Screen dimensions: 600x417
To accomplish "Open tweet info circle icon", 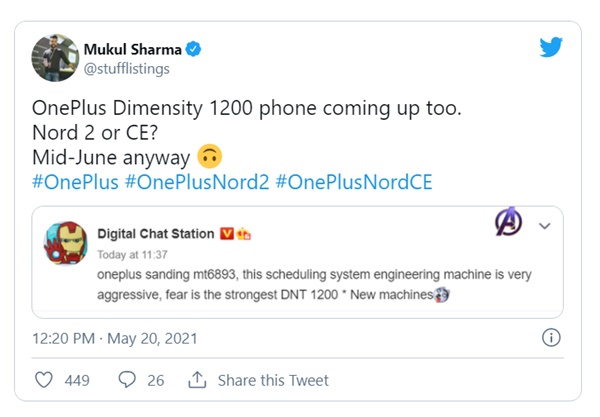I will [x=550, y=338].
